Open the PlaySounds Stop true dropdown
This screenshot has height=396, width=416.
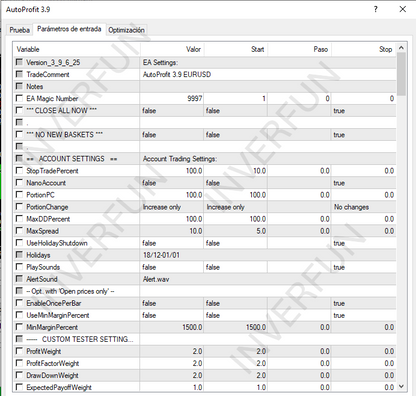(x=364, y=267)
